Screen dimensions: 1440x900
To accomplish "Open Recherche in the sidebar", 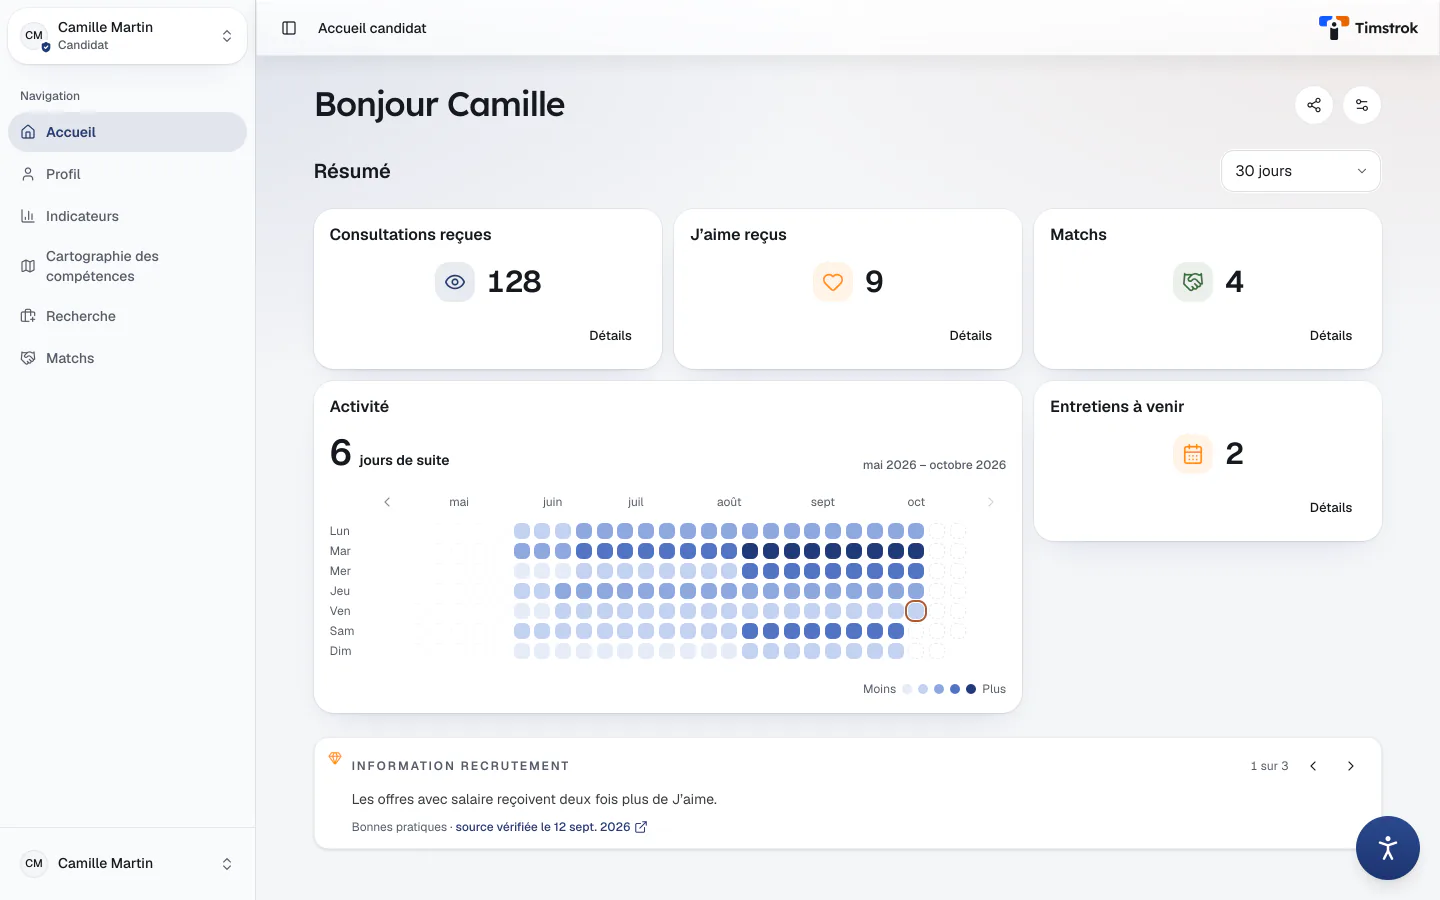I will pyautogui.click(x=127, y=316).
